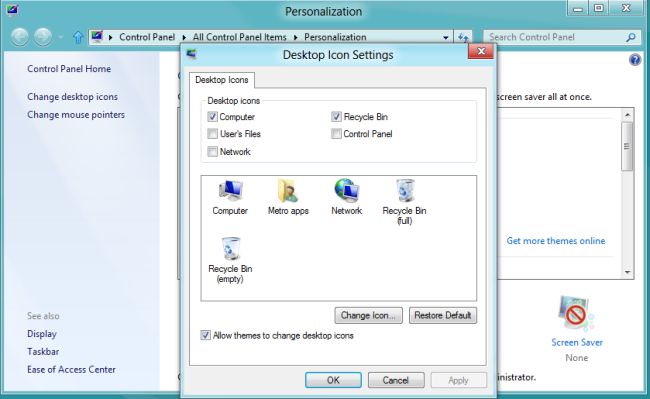Click the help question mark icon

coord(635,60)
